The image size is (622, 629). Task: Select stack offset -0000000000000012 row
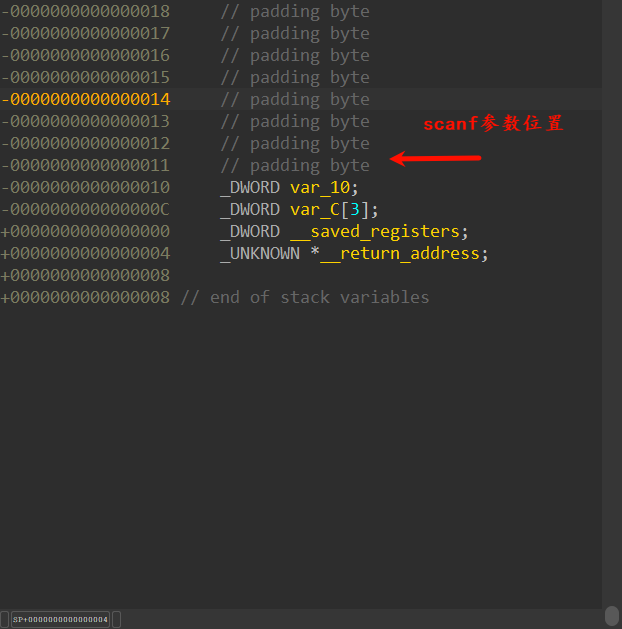pos(301,144)
